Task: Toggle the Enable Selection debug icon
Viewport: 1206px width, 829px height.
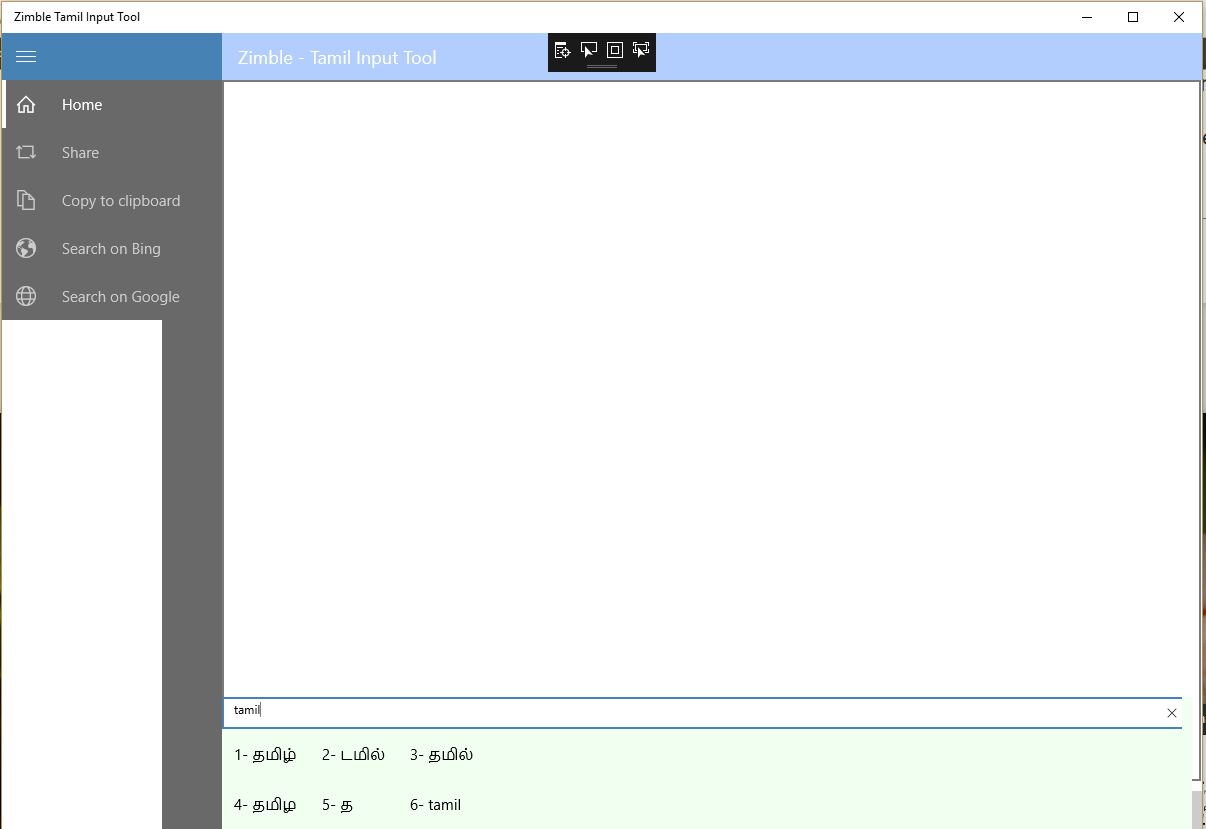Action: pos(589,50)
